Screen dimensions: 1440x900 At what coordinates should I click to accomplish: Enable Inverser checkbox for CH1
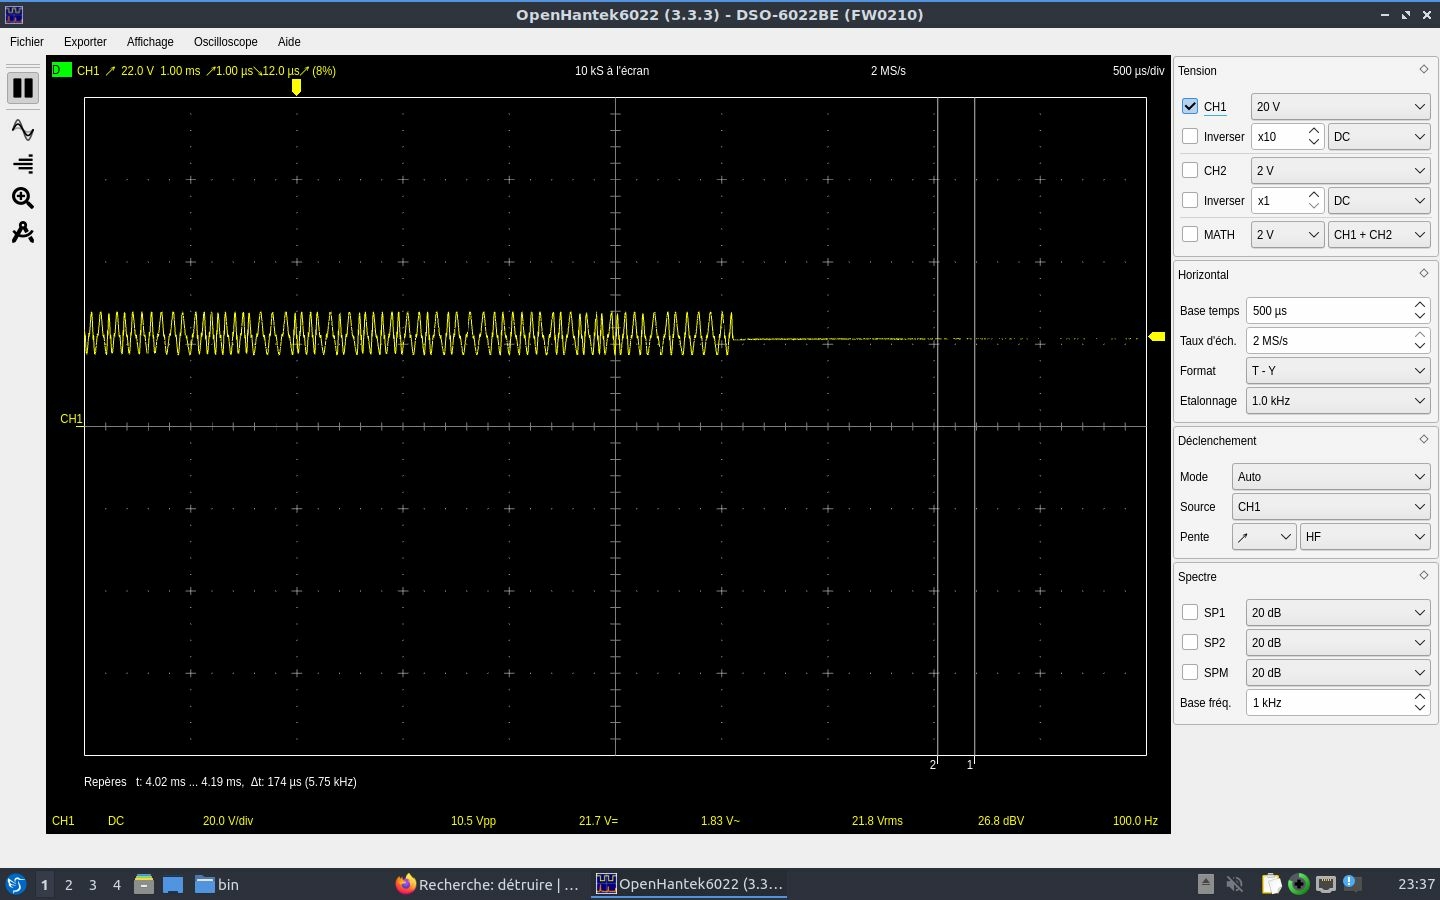pyautogui.click(x=1190, y=136)
